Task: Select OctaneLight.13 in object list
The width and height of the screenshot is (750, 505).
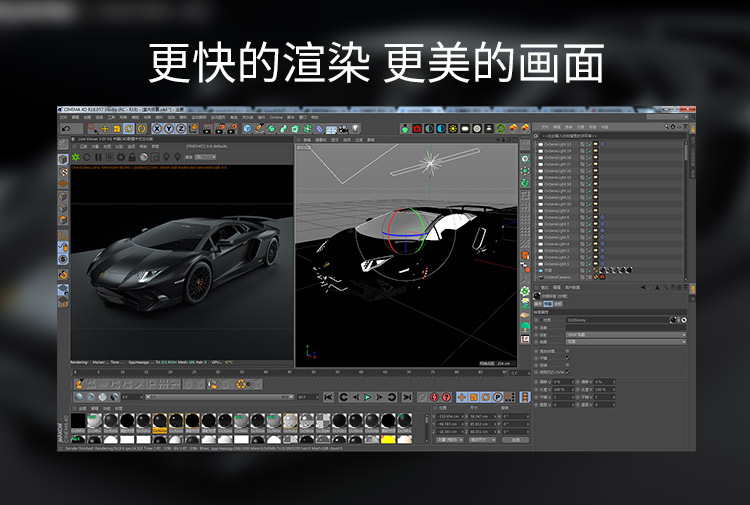Action: pyautogui.click(x=558, y=144)
